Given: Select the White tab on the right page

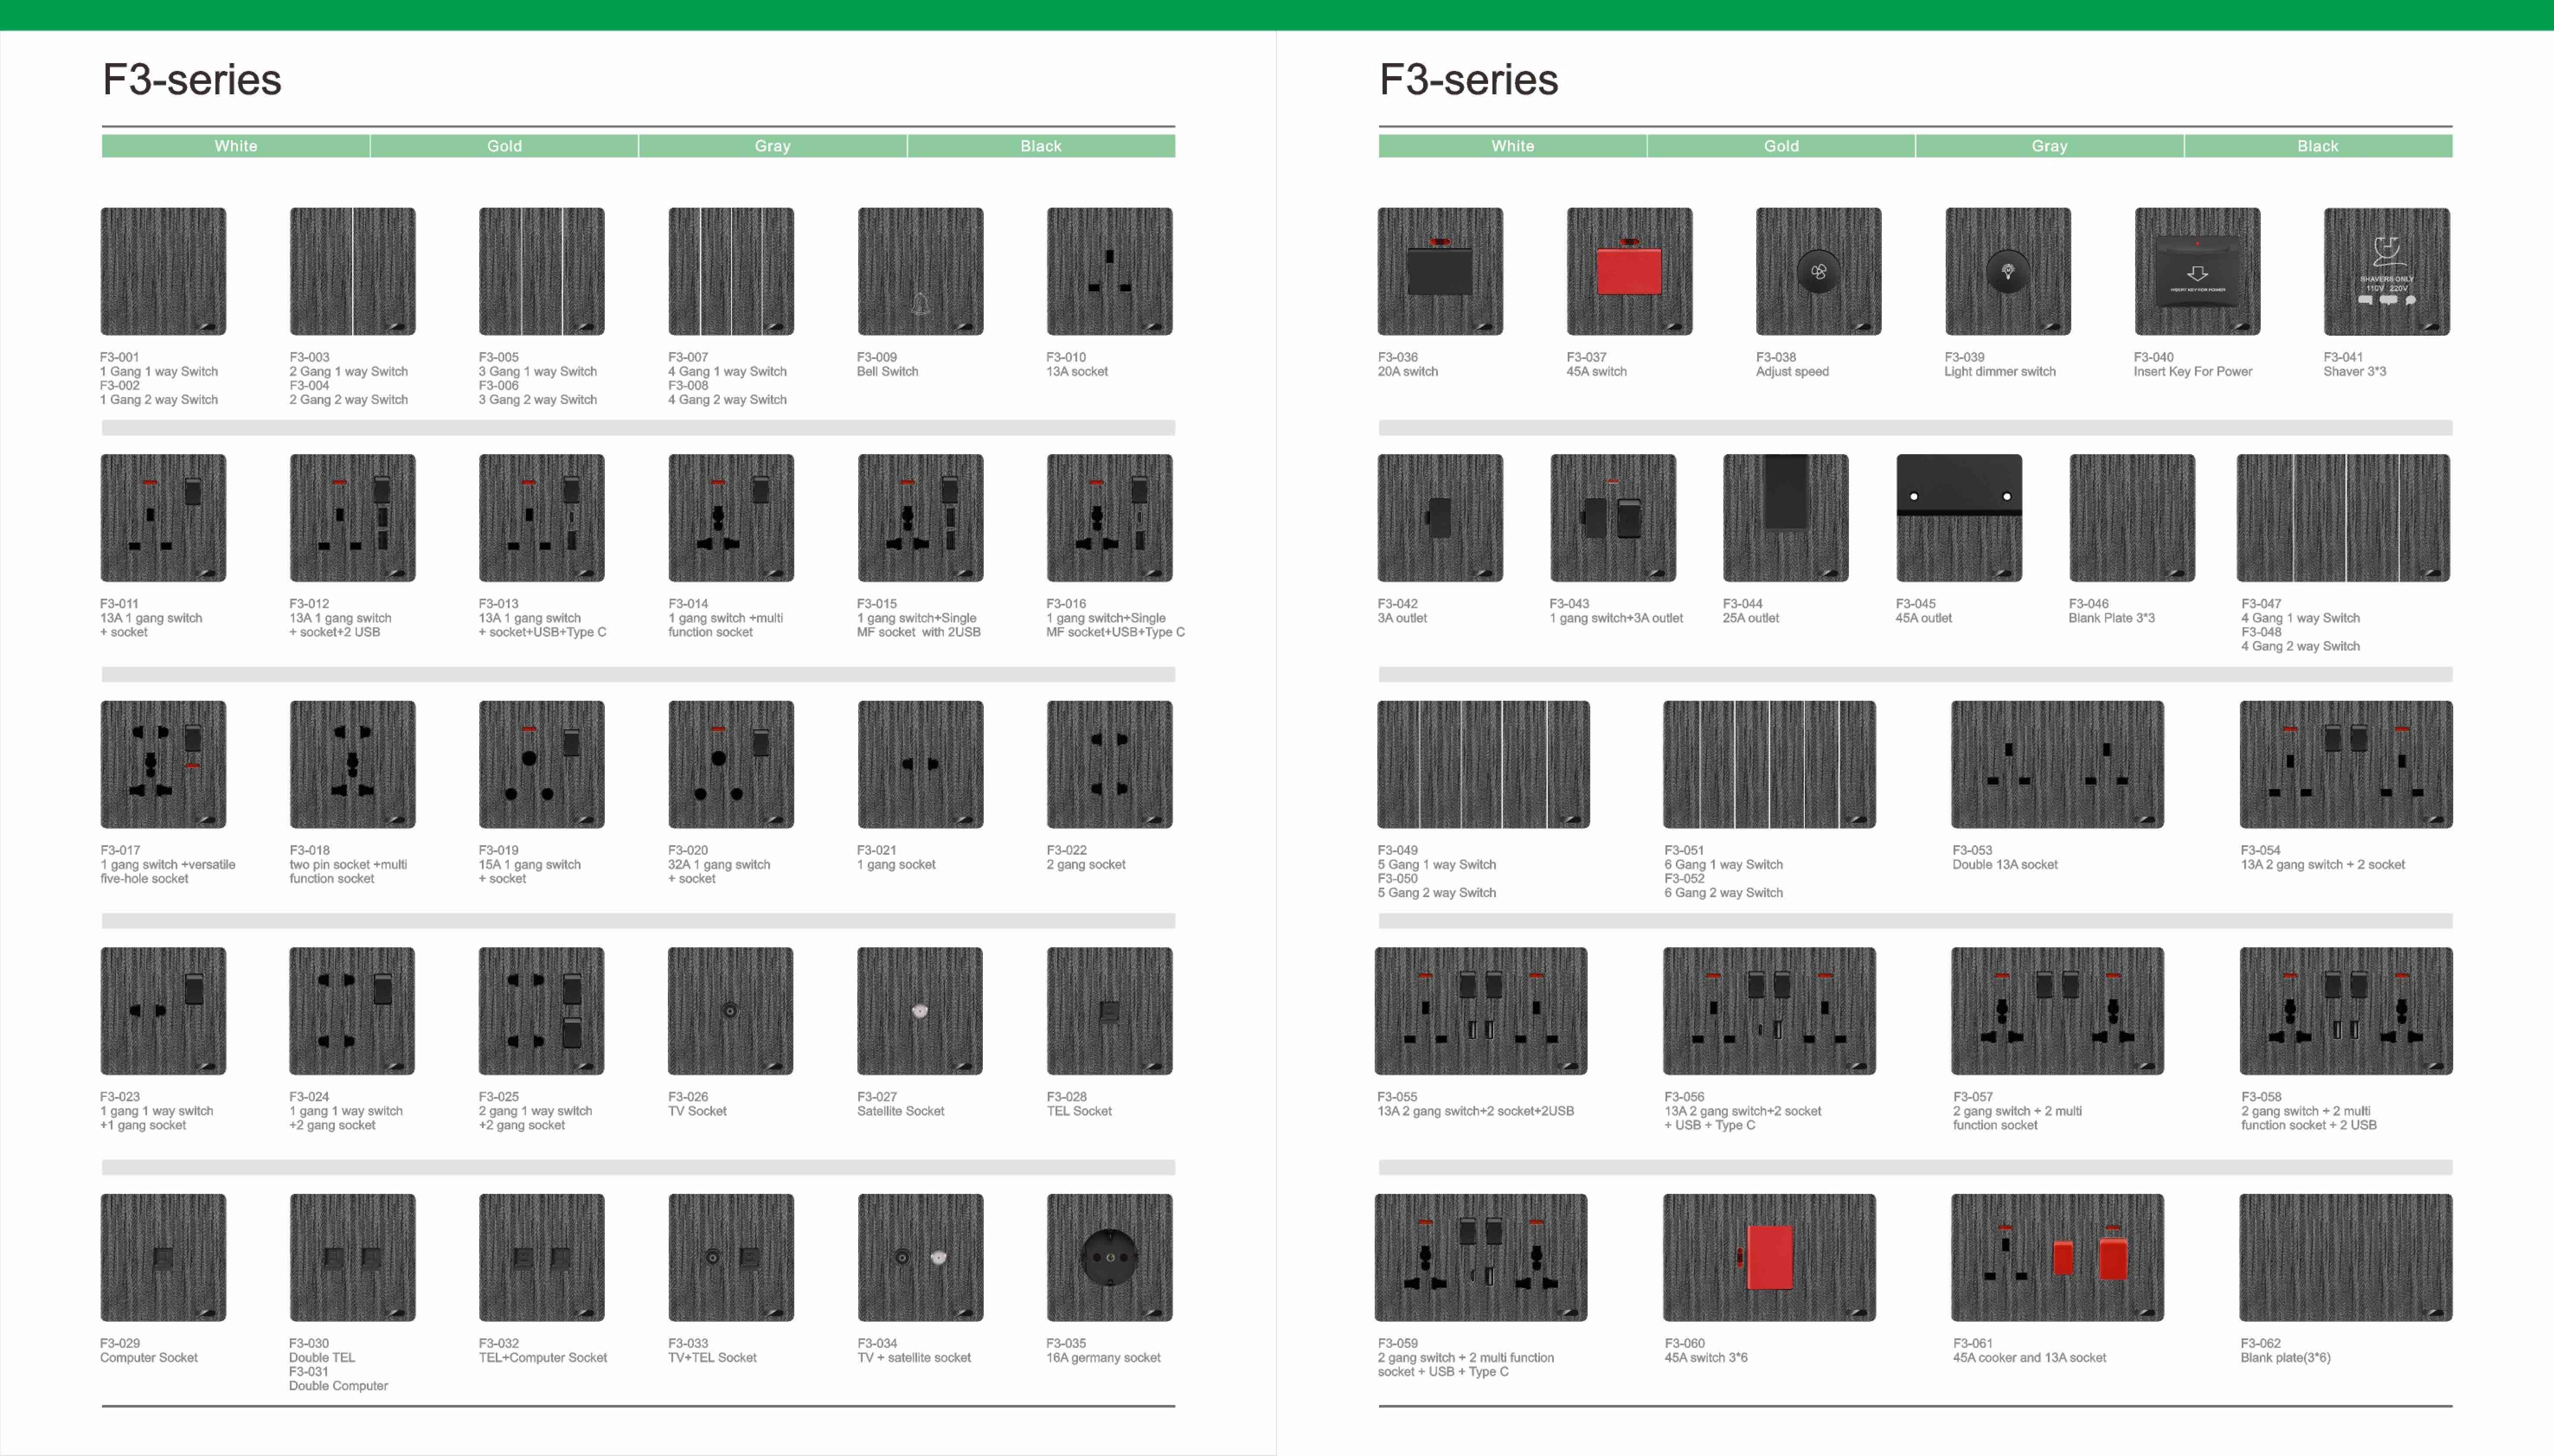Looking at the screenshot, I should click(x=1513, y=146).
